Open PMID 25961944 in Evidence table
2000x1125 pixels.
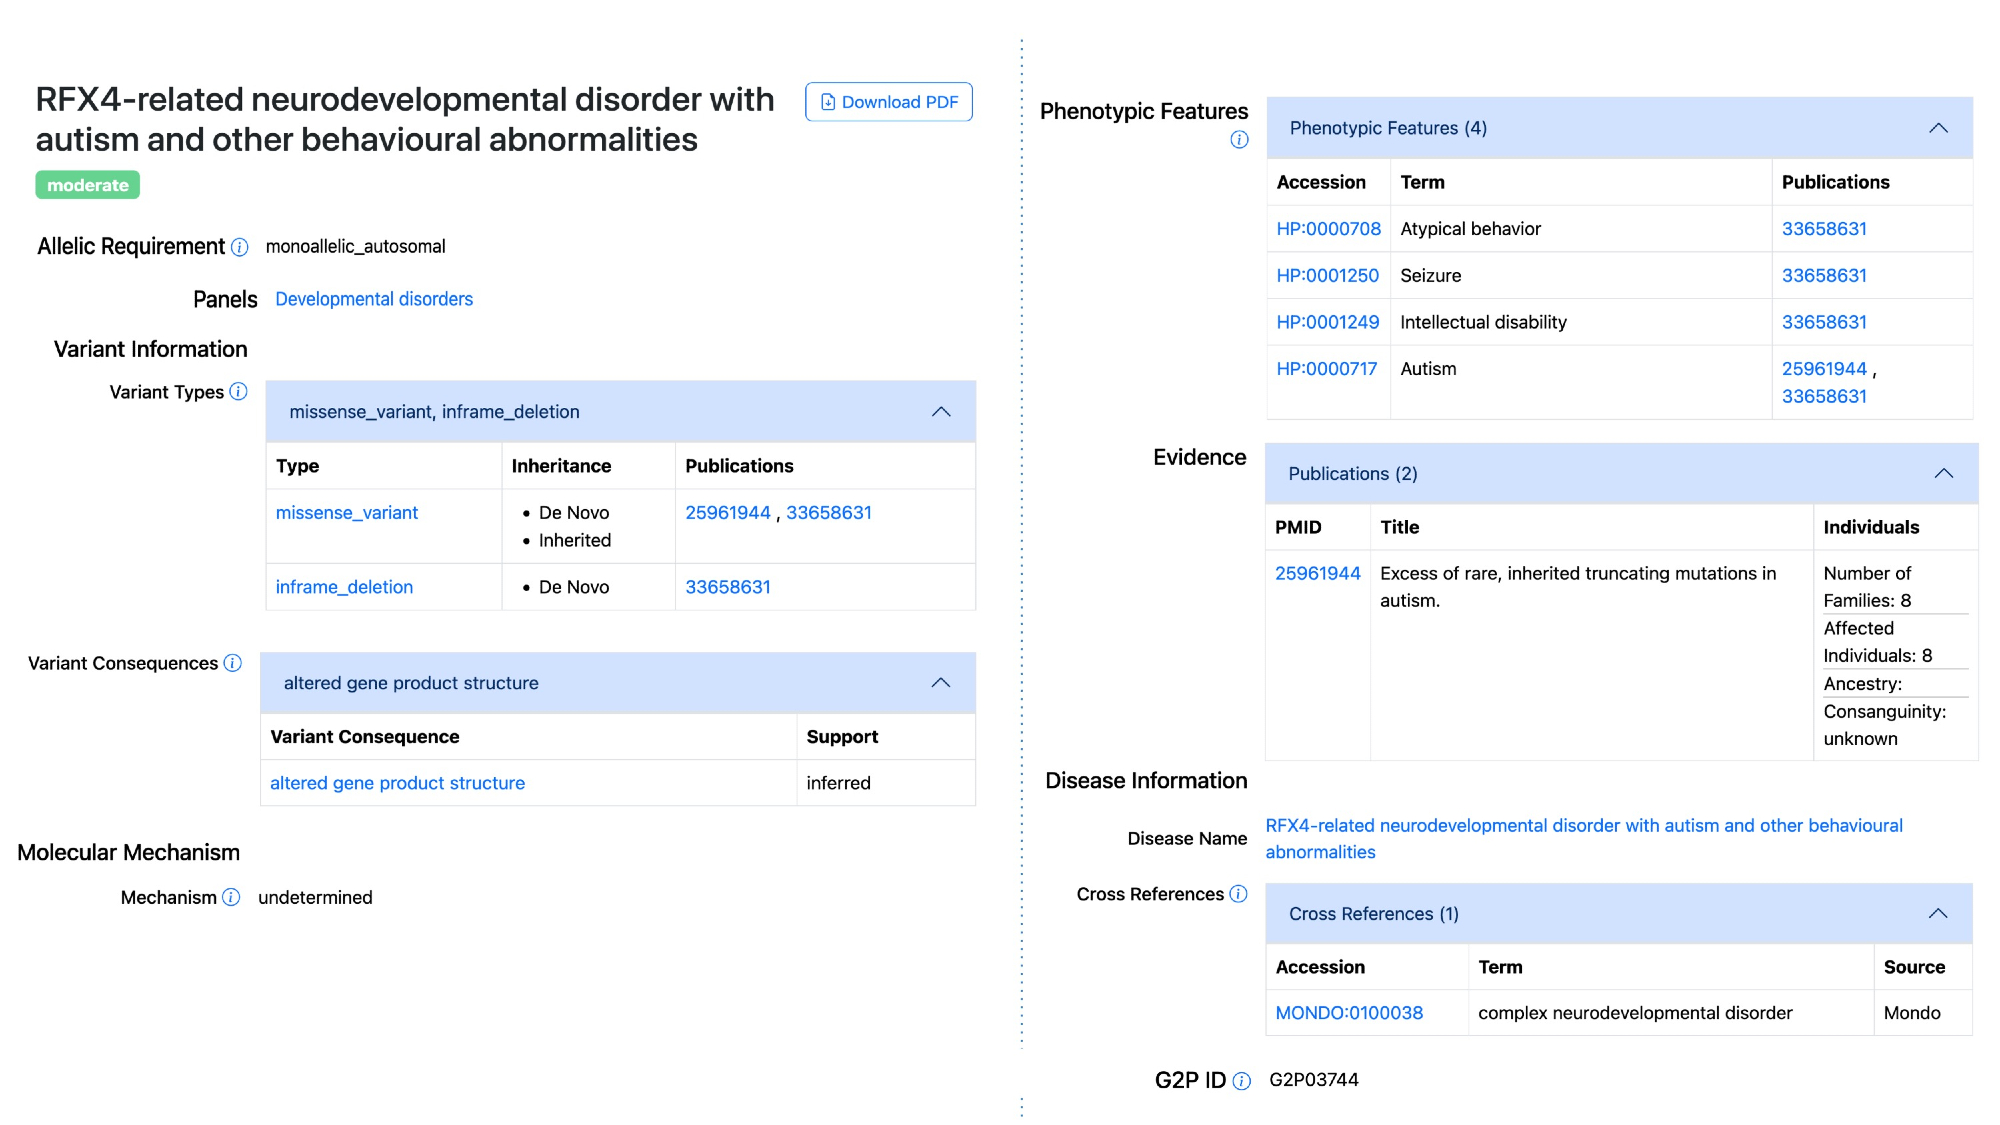pyautogui.click(x=1317, y=573)
